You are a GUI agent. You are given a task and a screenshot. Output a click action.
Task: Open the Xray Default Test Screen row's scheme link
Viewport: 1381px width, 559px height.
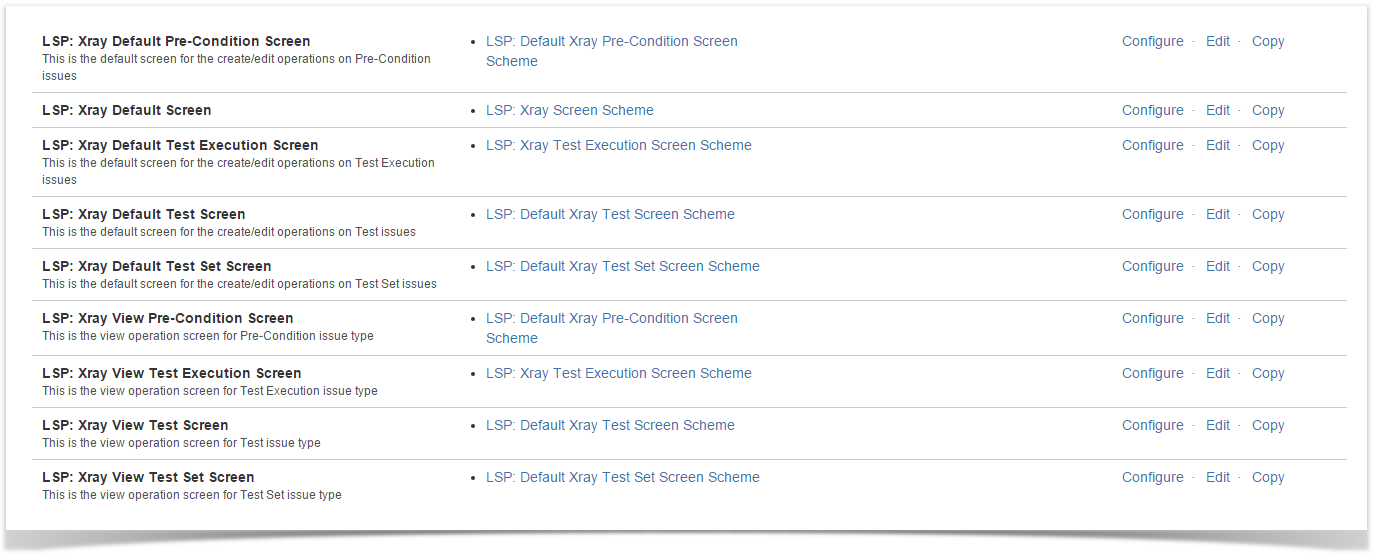pyautogui.click(x=610, y=214)
